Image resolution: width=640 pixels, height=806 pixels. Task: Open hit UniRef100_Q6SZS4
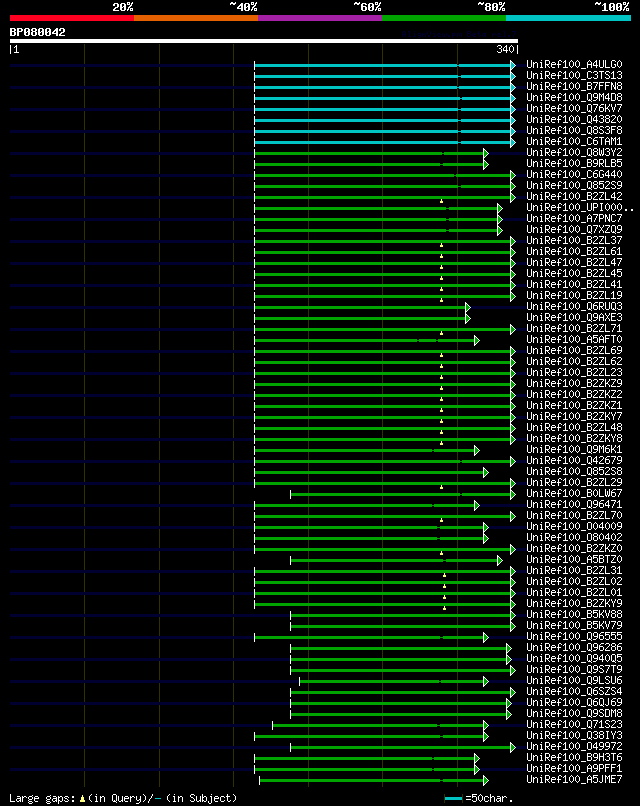point(574,691)
